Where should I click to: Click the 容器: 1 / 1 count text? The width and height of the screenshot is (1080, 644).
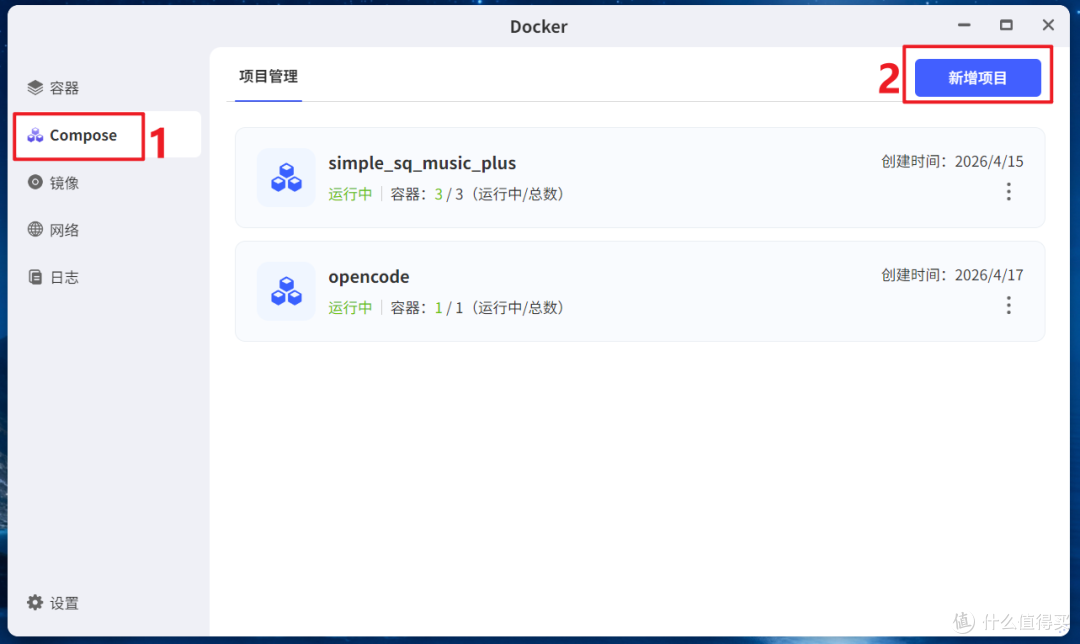click(477, 308)
